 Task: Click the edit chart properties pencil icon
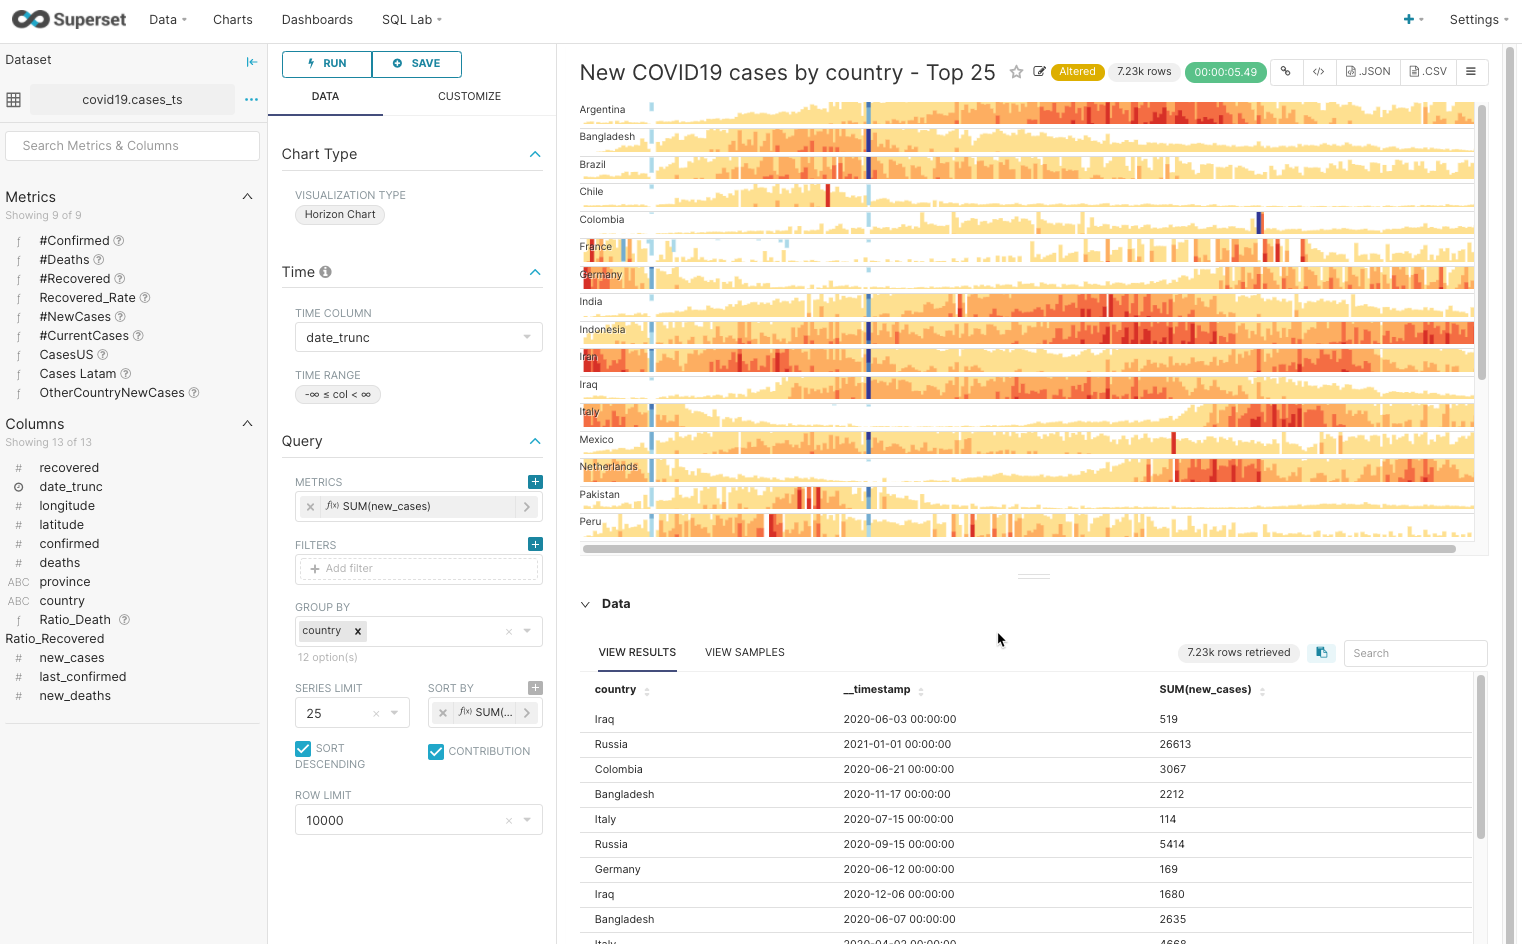[x=1039, y=72]
